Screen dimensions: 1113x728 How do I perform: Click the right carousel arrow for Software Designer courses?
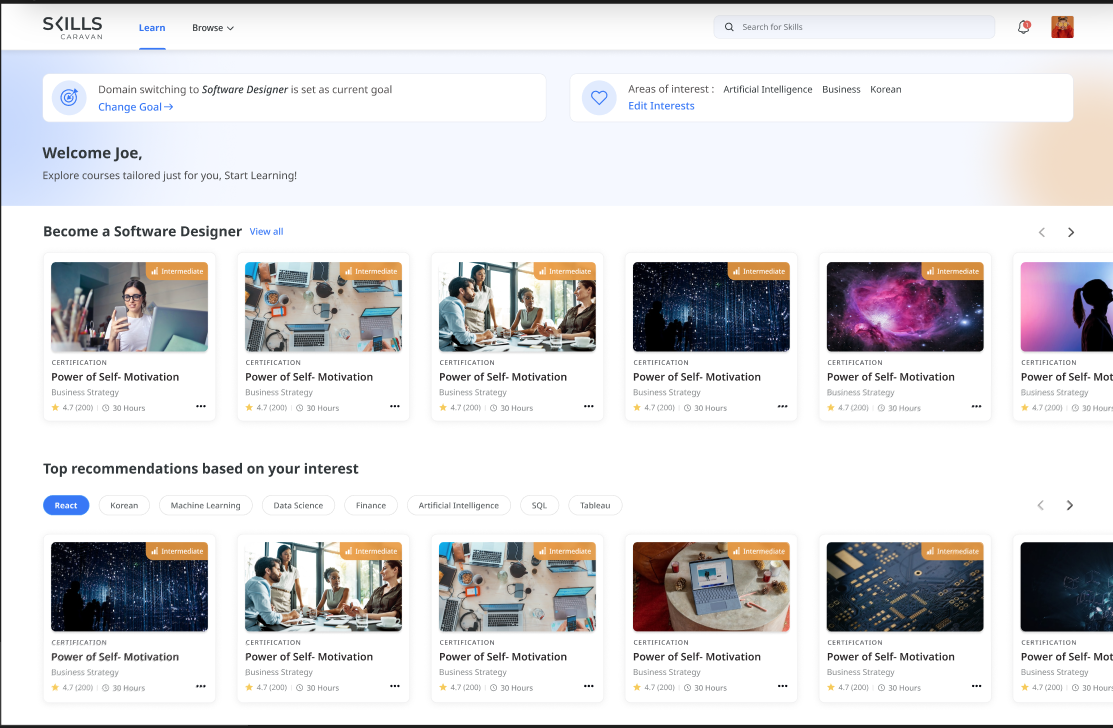[1070, 231]
